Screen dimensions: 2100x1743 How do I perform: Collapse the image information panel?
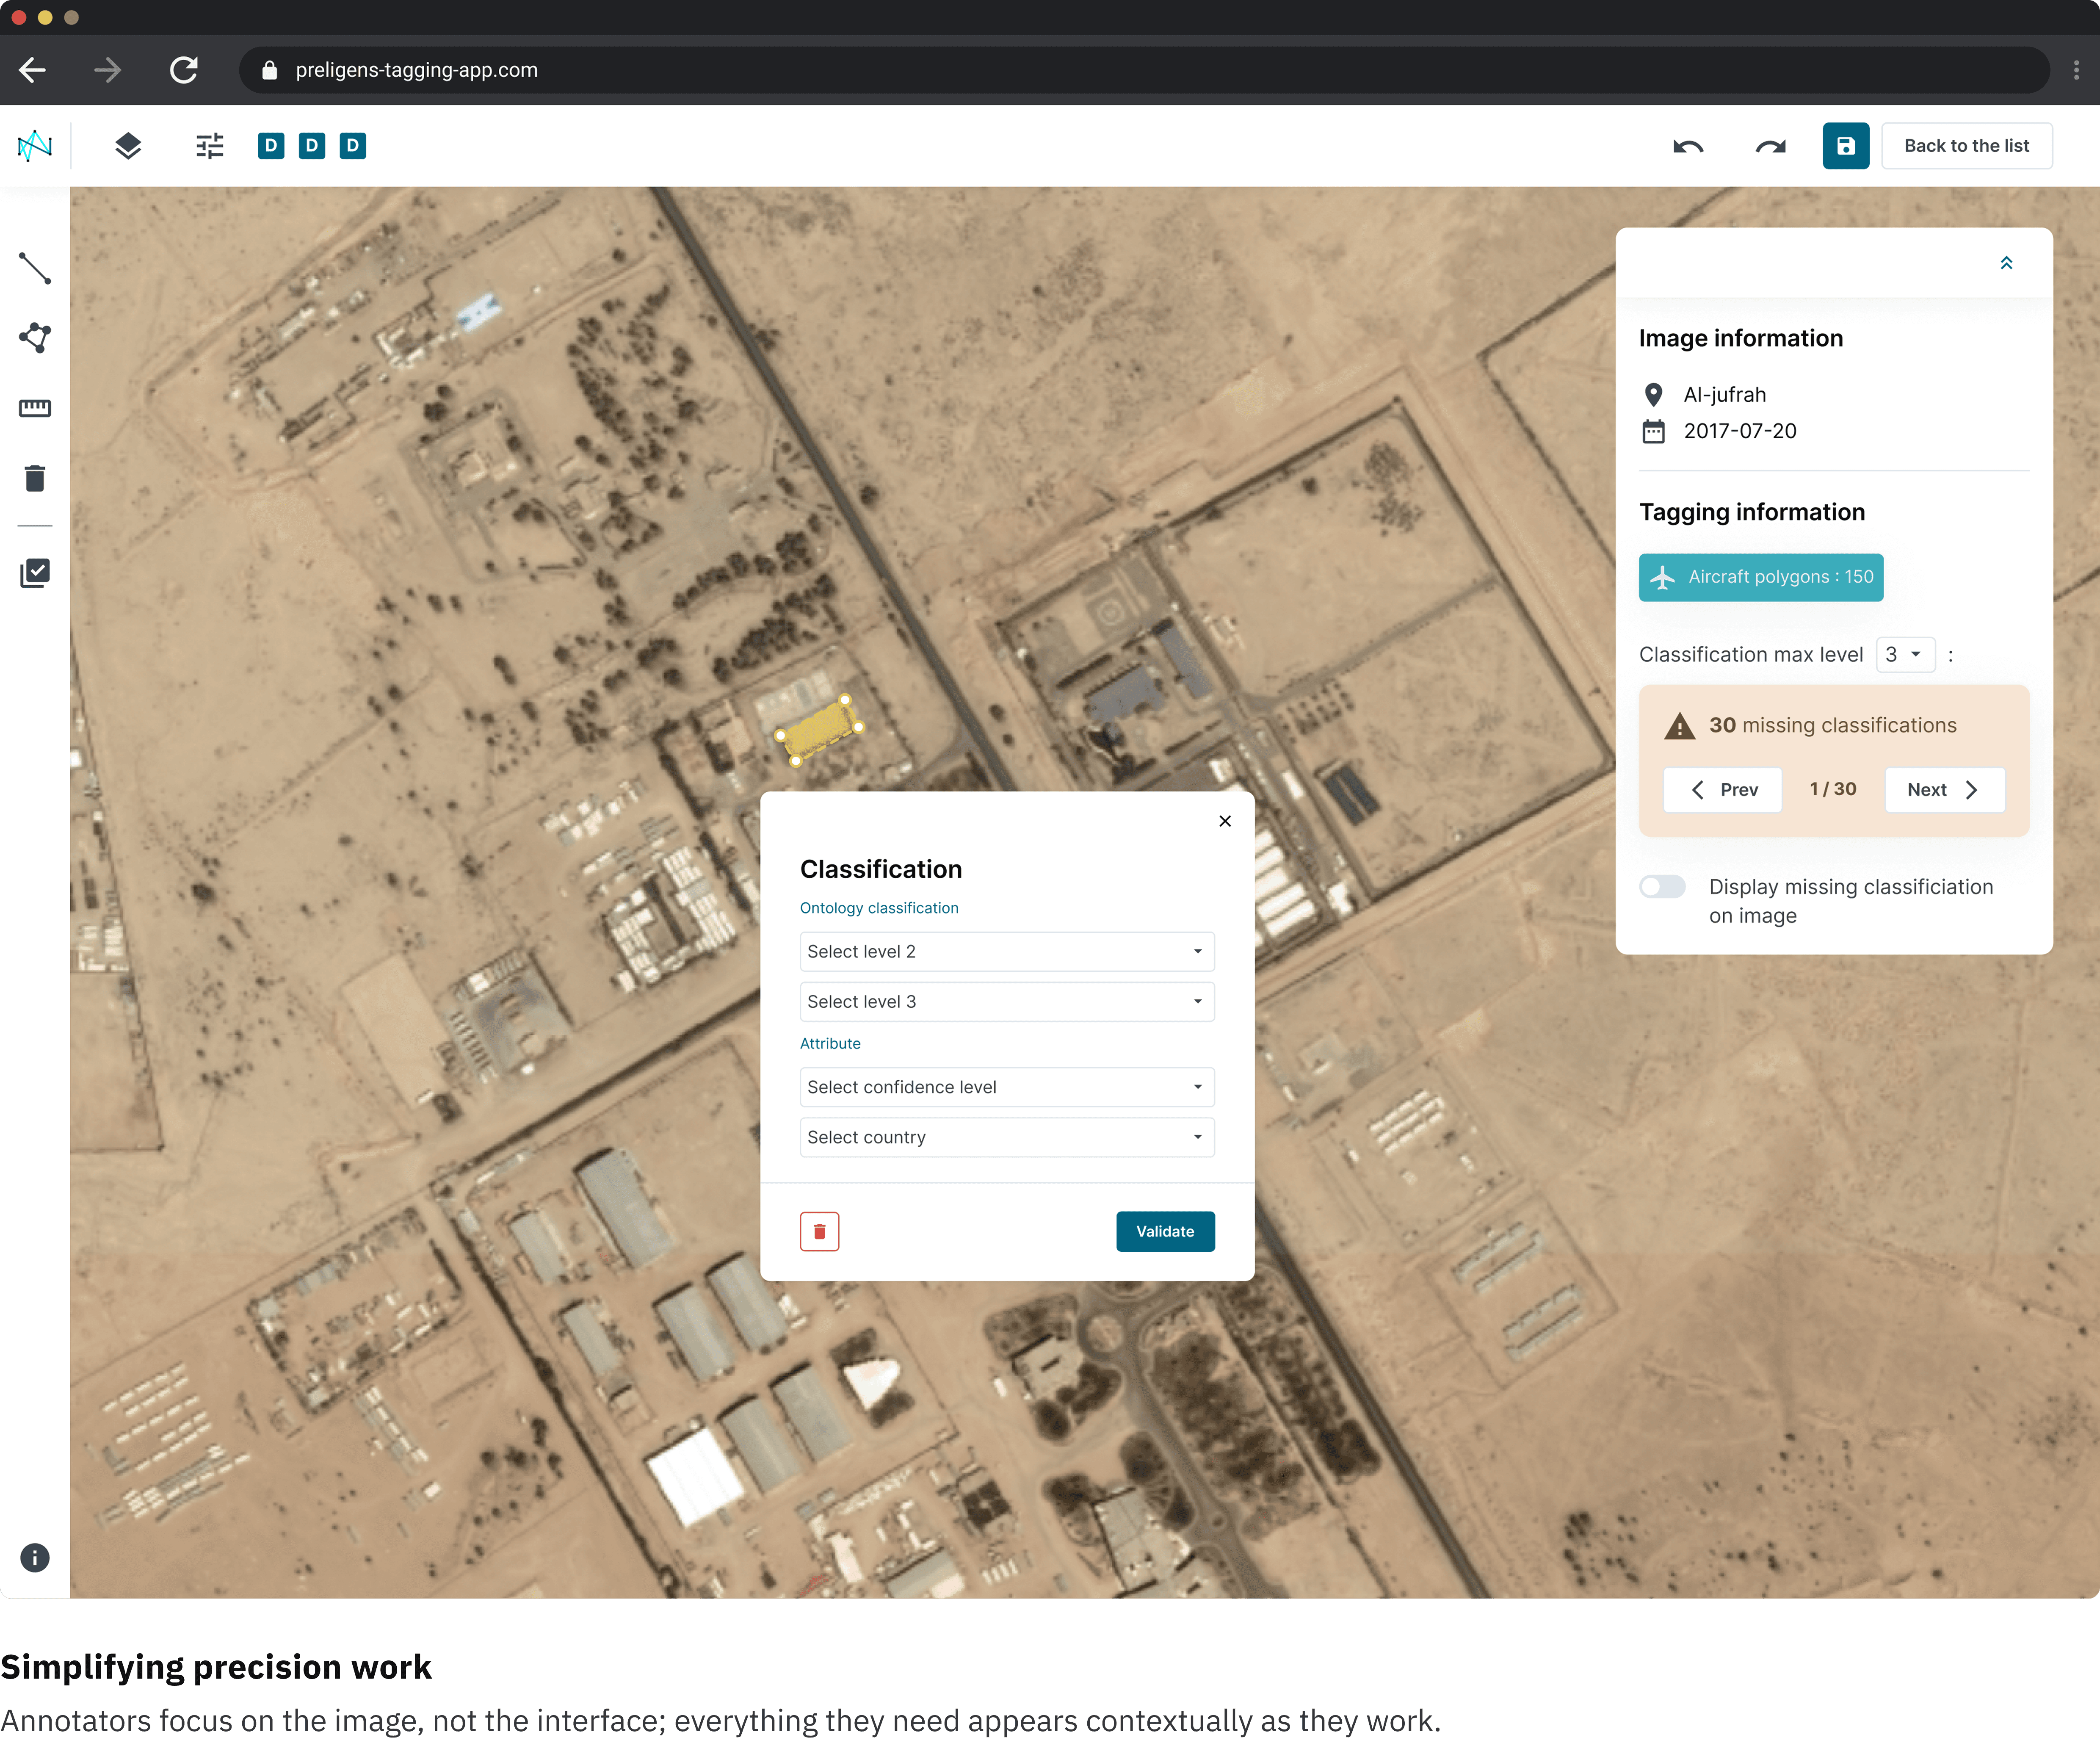[2006, 263]
